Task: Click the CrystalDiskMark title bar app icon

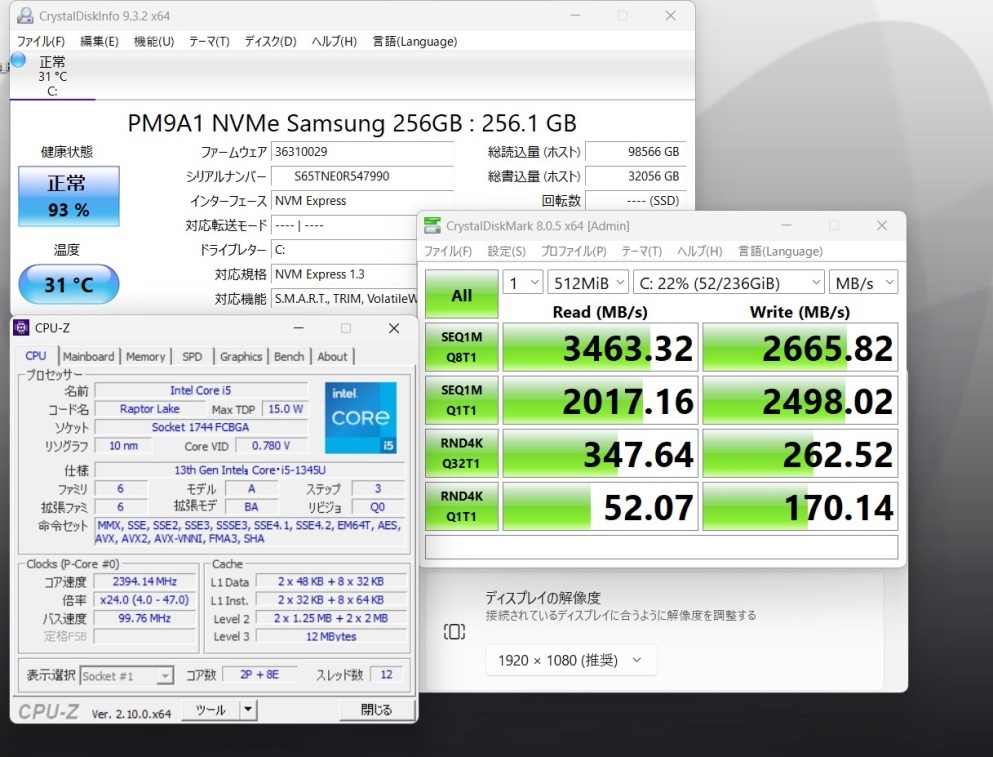Action: tap(432, 226)
